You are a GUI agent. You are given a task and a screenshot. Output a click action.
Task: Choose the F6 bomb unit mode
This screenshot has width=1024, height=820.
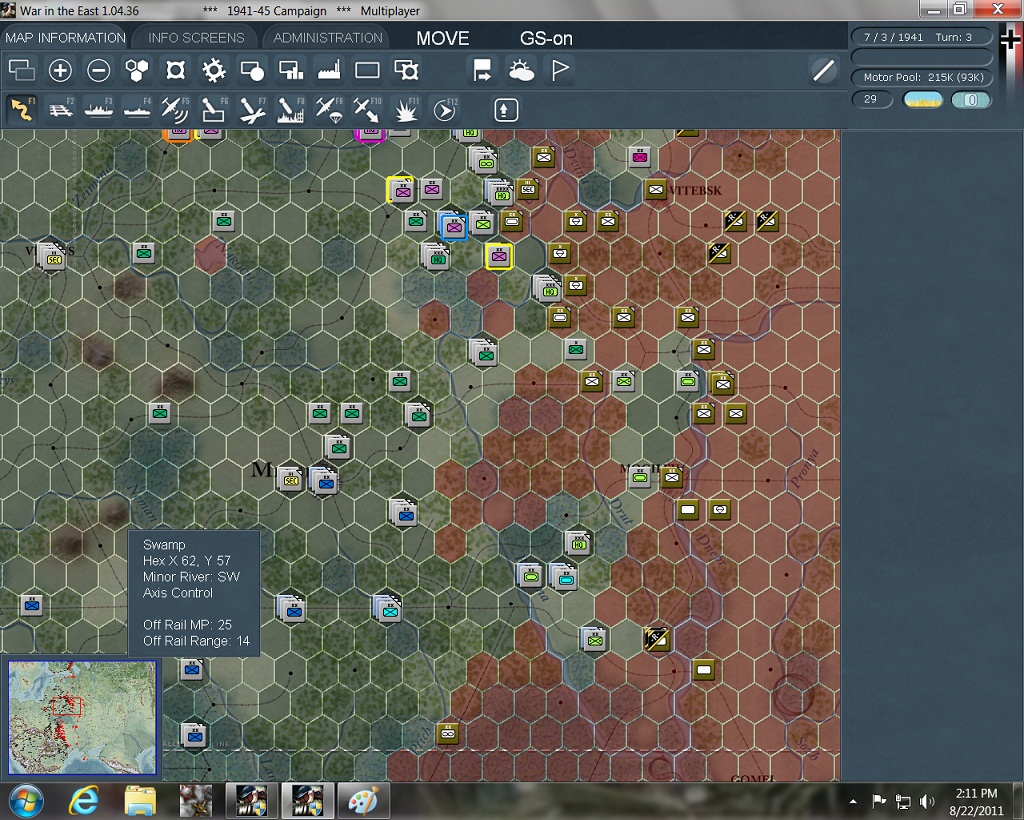point(214,109)
